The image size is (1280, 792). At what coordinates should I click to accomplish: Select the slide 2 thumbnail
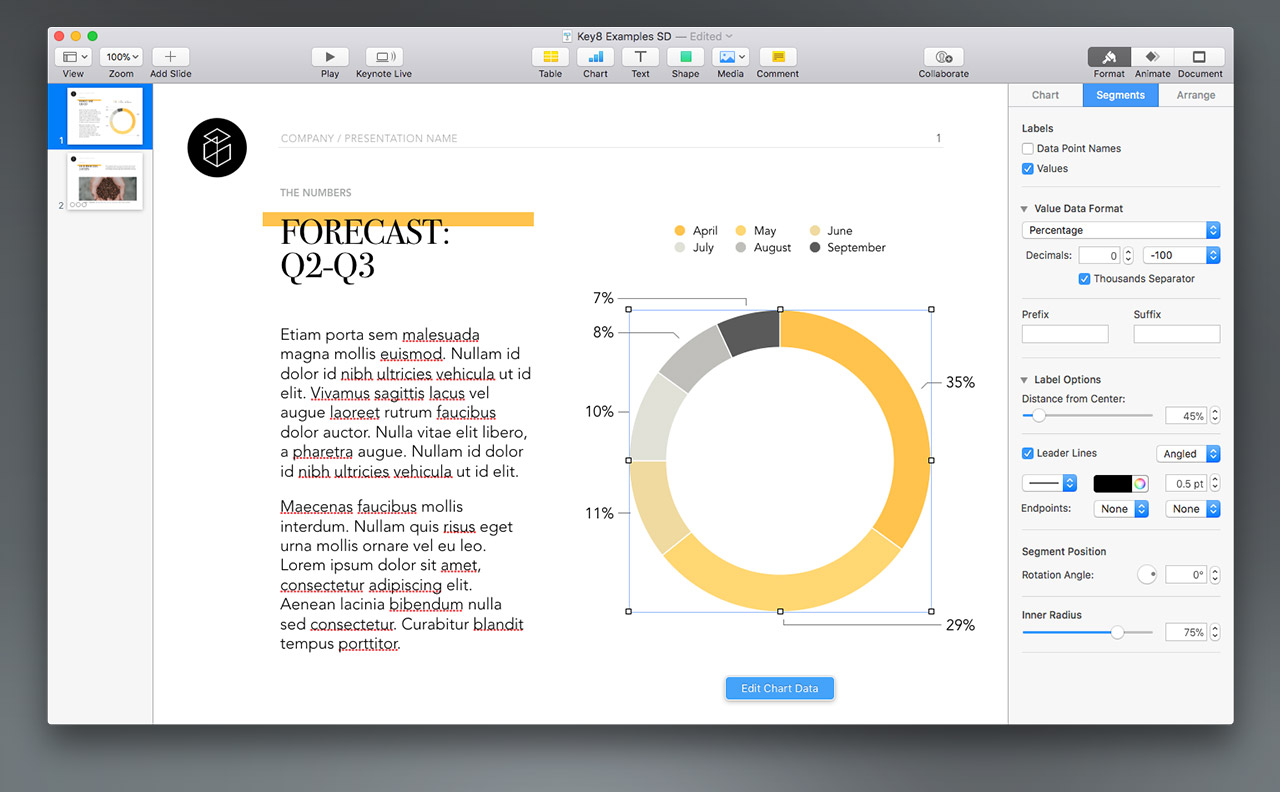105,181
